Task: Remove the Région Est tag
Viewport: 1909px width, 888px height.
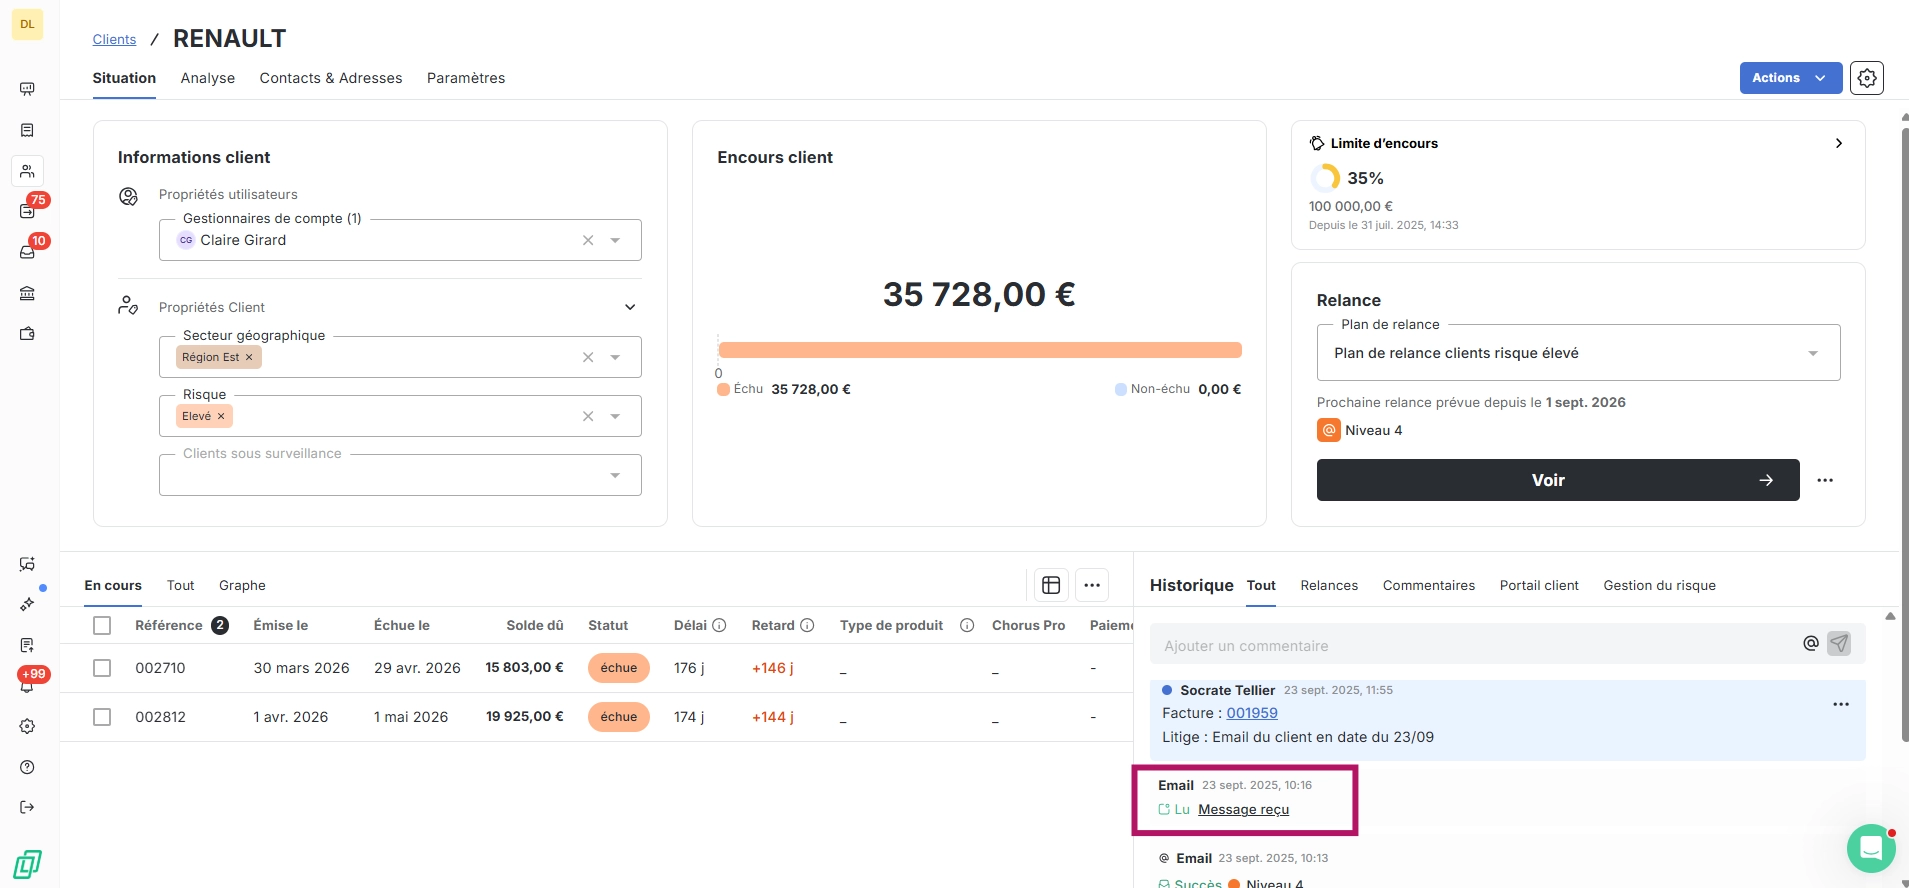Action: [249, 357]
